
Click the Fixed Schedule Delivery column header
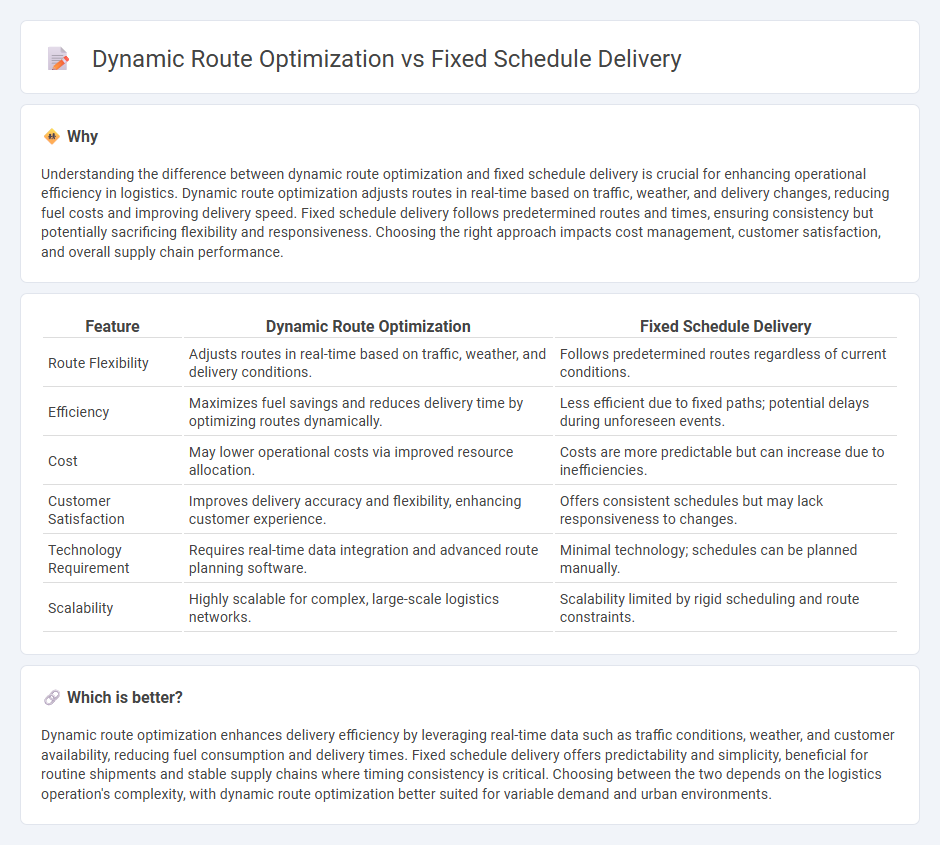725,326
